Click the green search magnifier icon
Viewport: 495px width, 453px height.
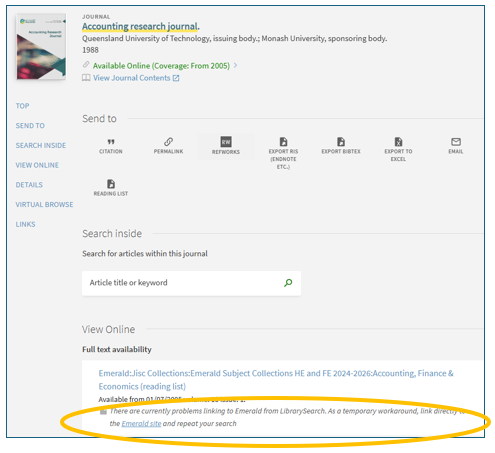coord(288,283)
